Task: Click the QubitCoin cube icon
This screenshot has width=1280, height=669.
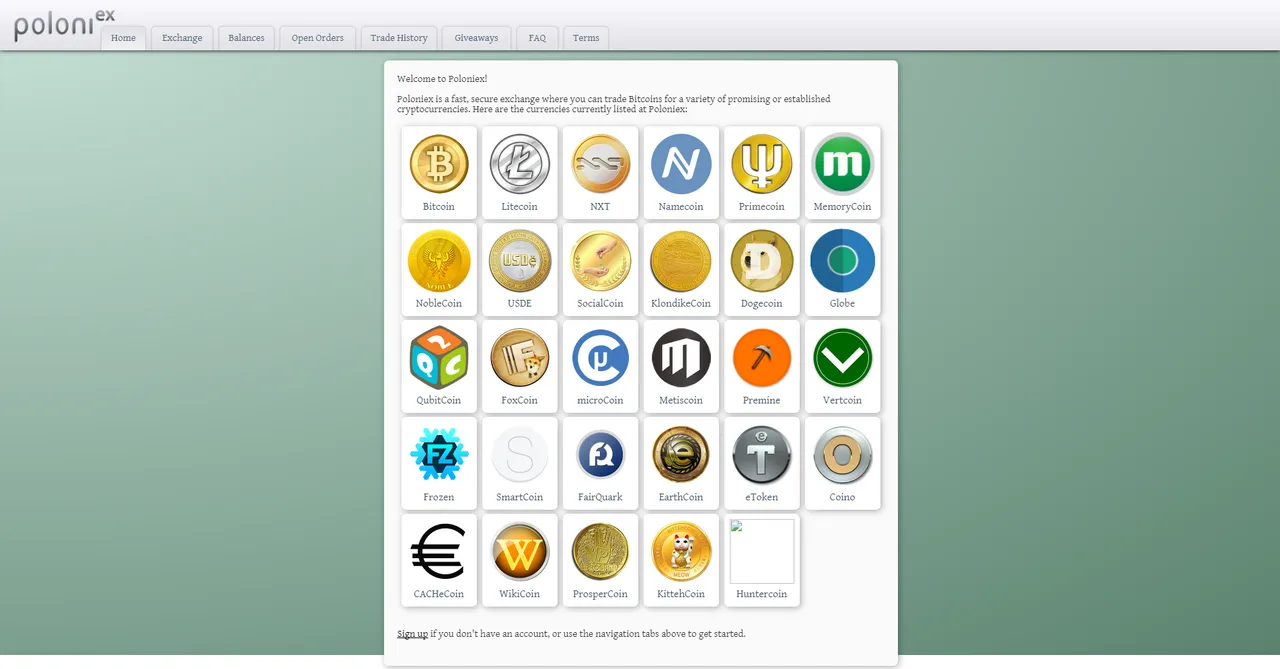Action: pyautogui.click(x=439, y=358)
